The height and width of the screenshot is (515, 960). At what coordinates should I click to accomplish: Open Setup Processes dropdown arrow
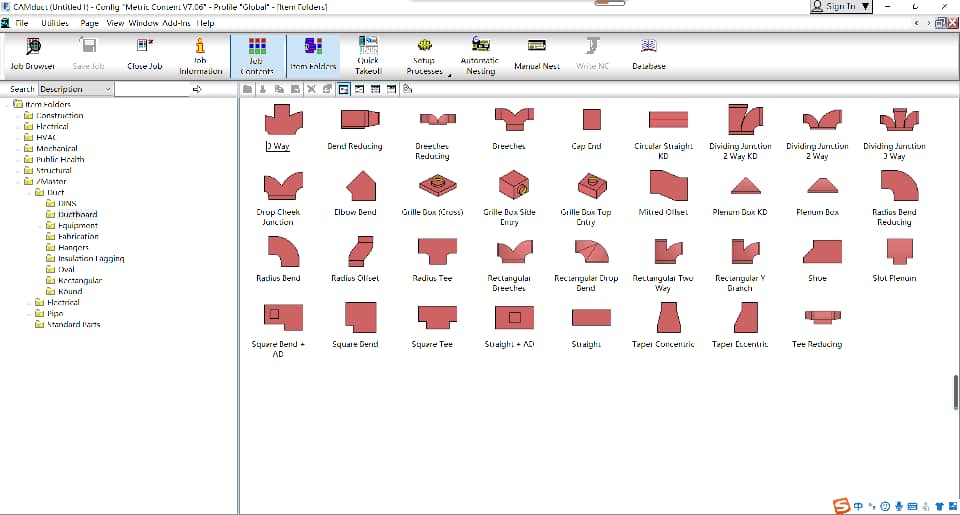point(449,75)
